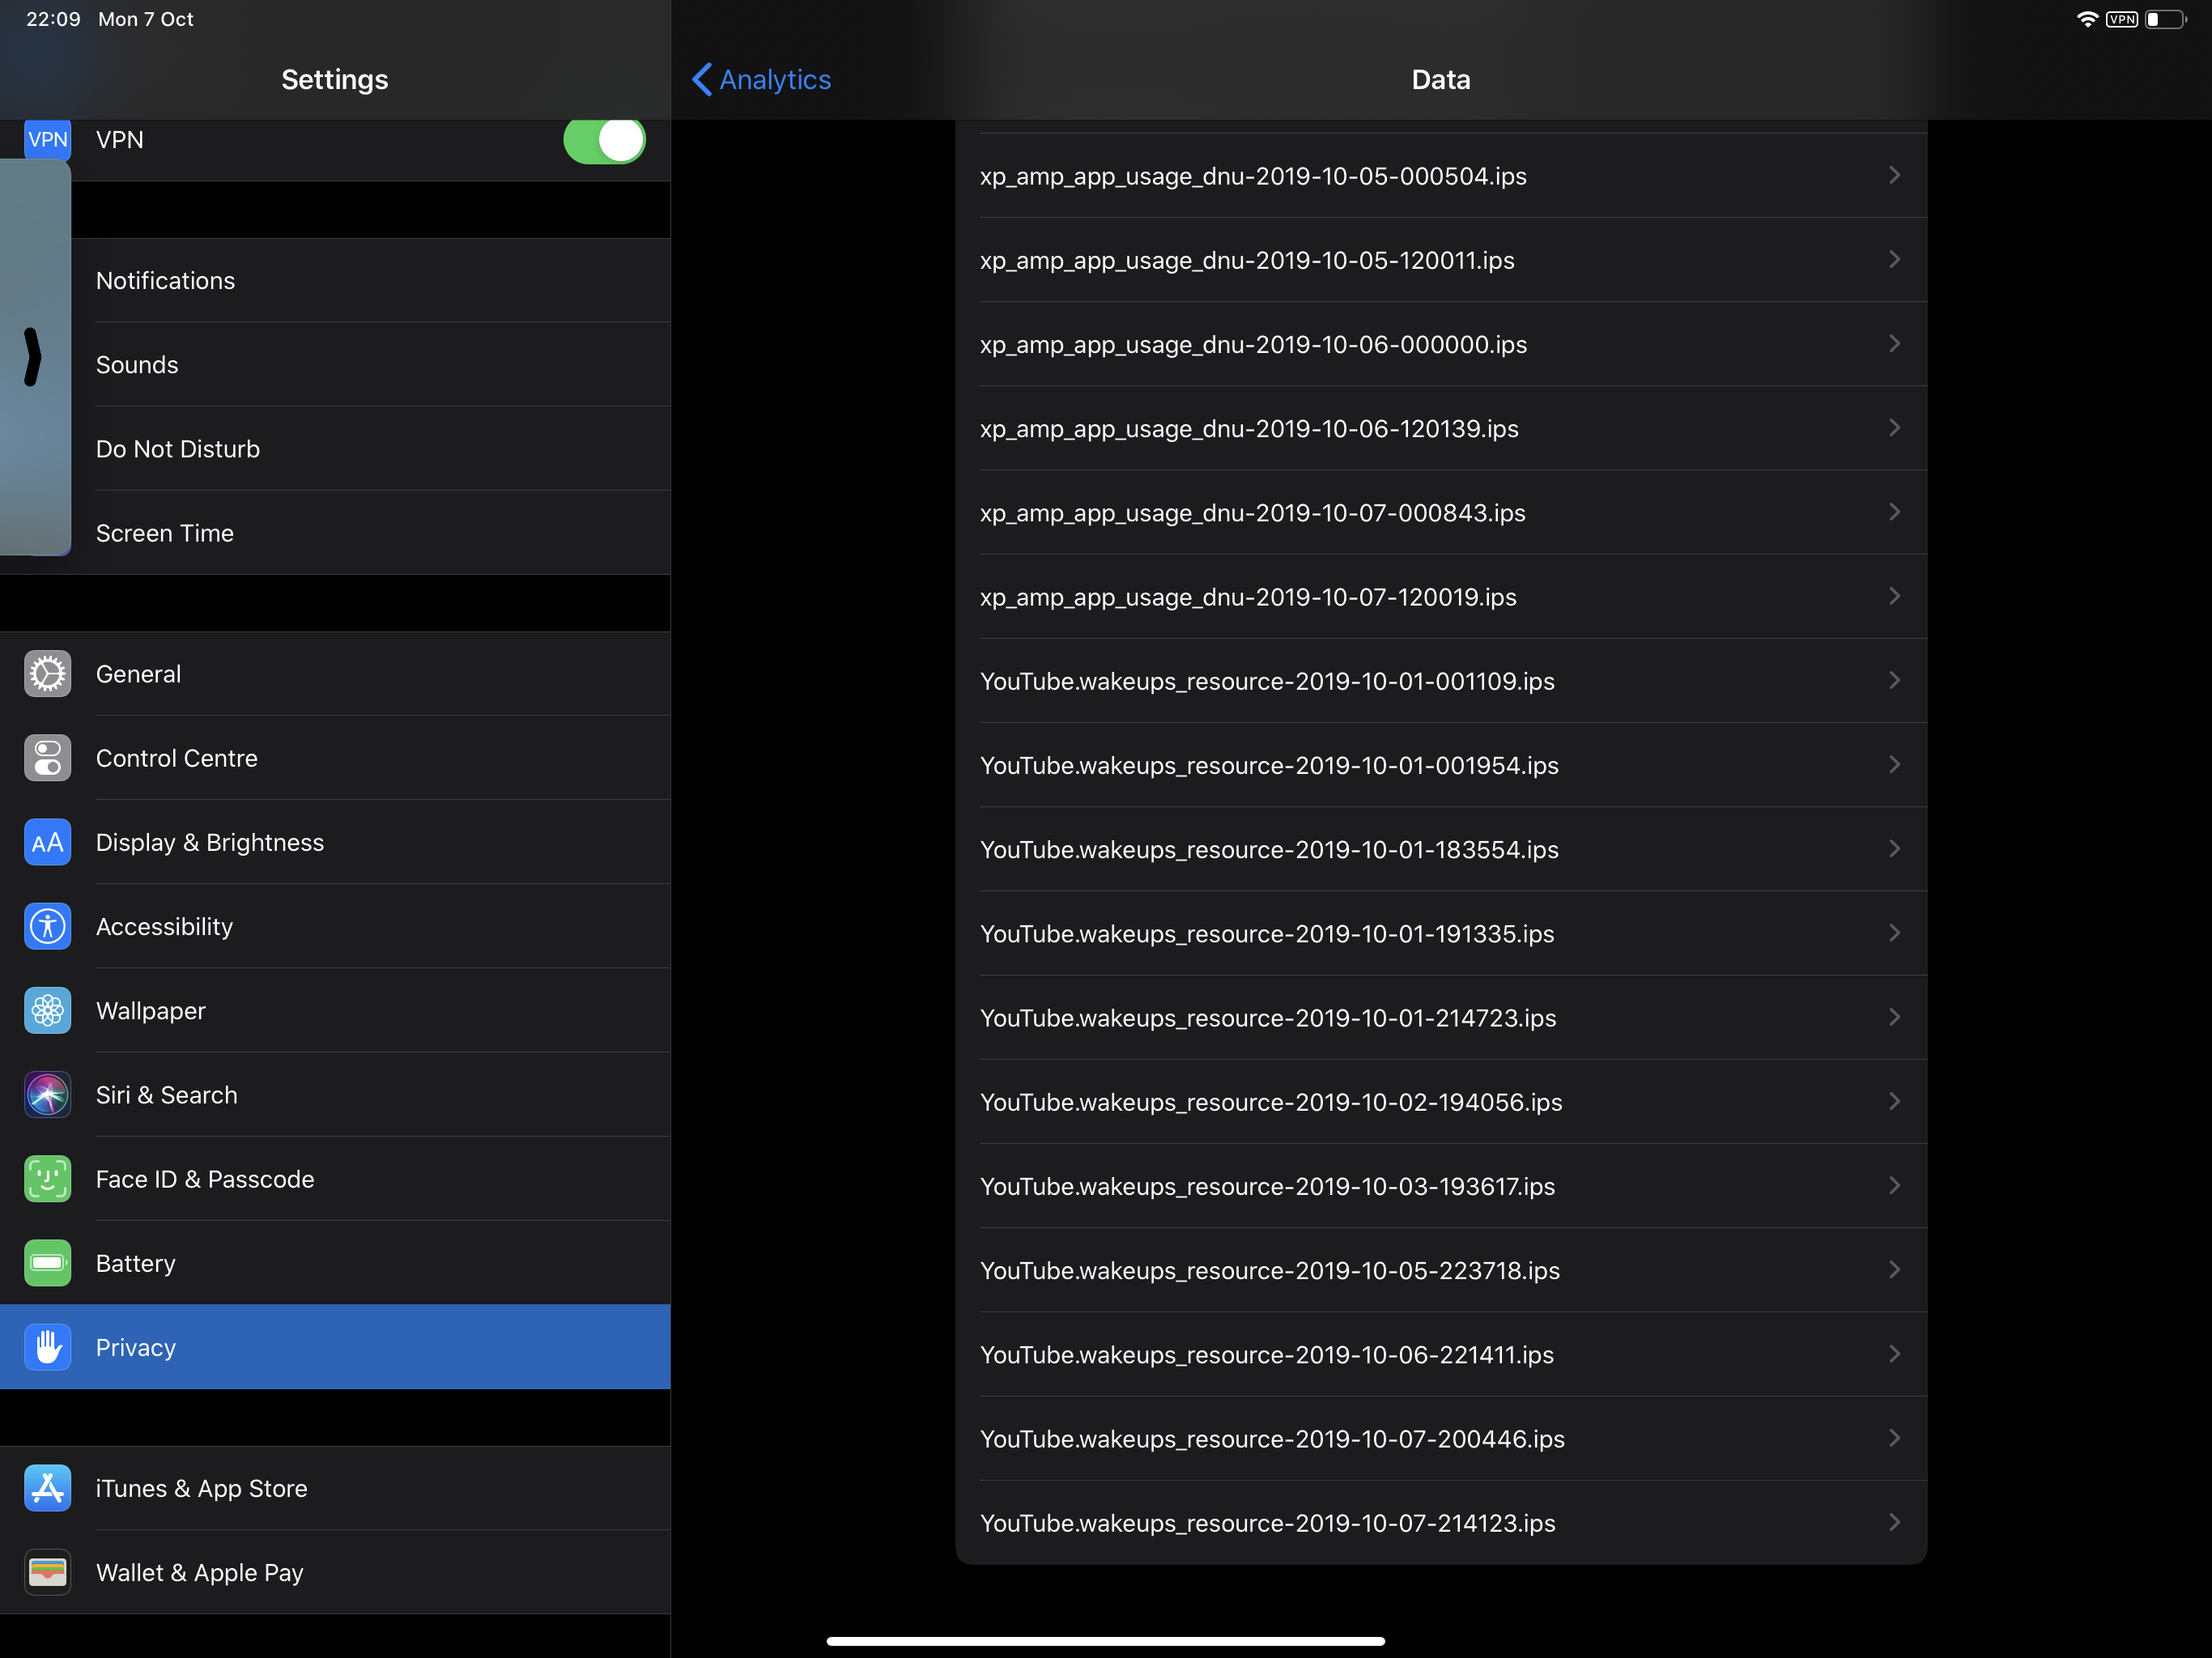Screen dimensions: 2212x1658
Task: Tap the iTunes & App Store icon
Action: tap(47, 1488)
